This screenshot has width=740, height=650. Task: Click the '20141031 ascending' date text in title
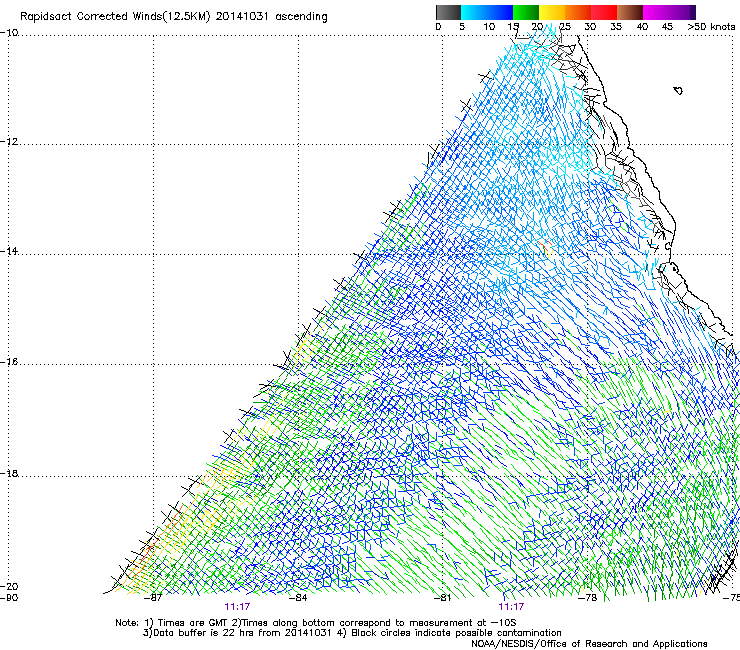(271, 16)
